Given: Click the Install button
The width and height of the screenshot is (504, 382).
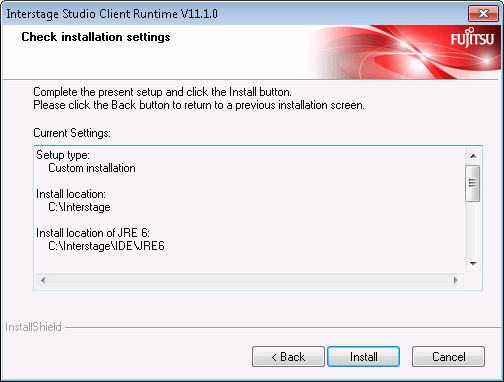Looking at the screenshot, I should 363,357.
